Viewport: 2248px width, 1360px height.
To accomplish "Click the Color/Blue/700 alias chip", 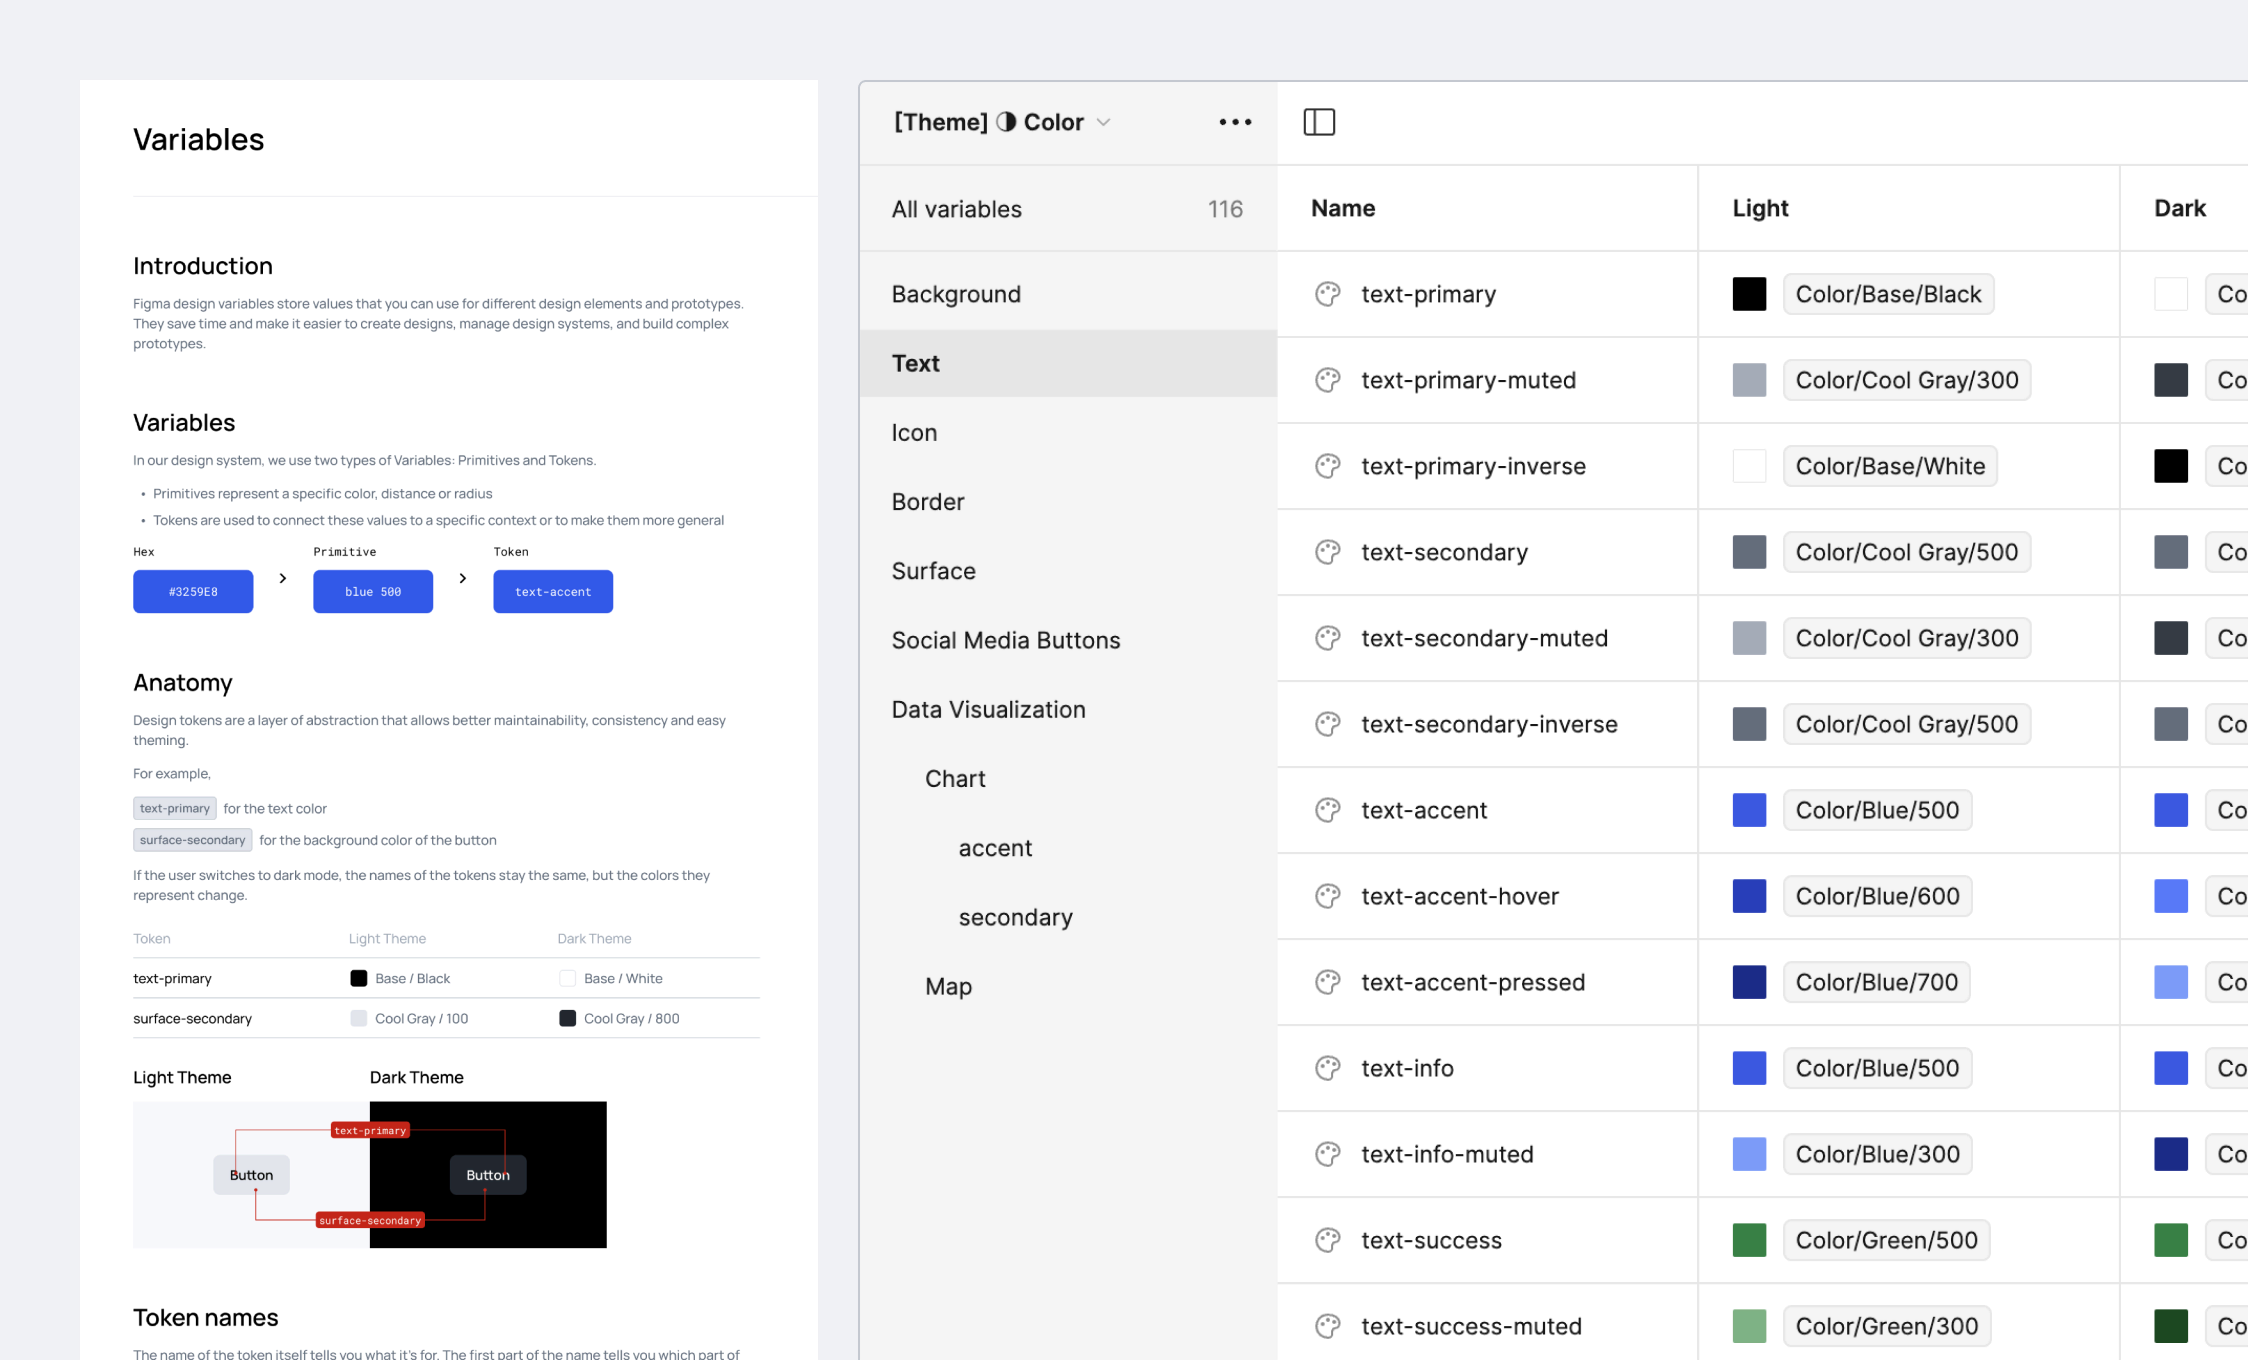I will (1877, 982).
